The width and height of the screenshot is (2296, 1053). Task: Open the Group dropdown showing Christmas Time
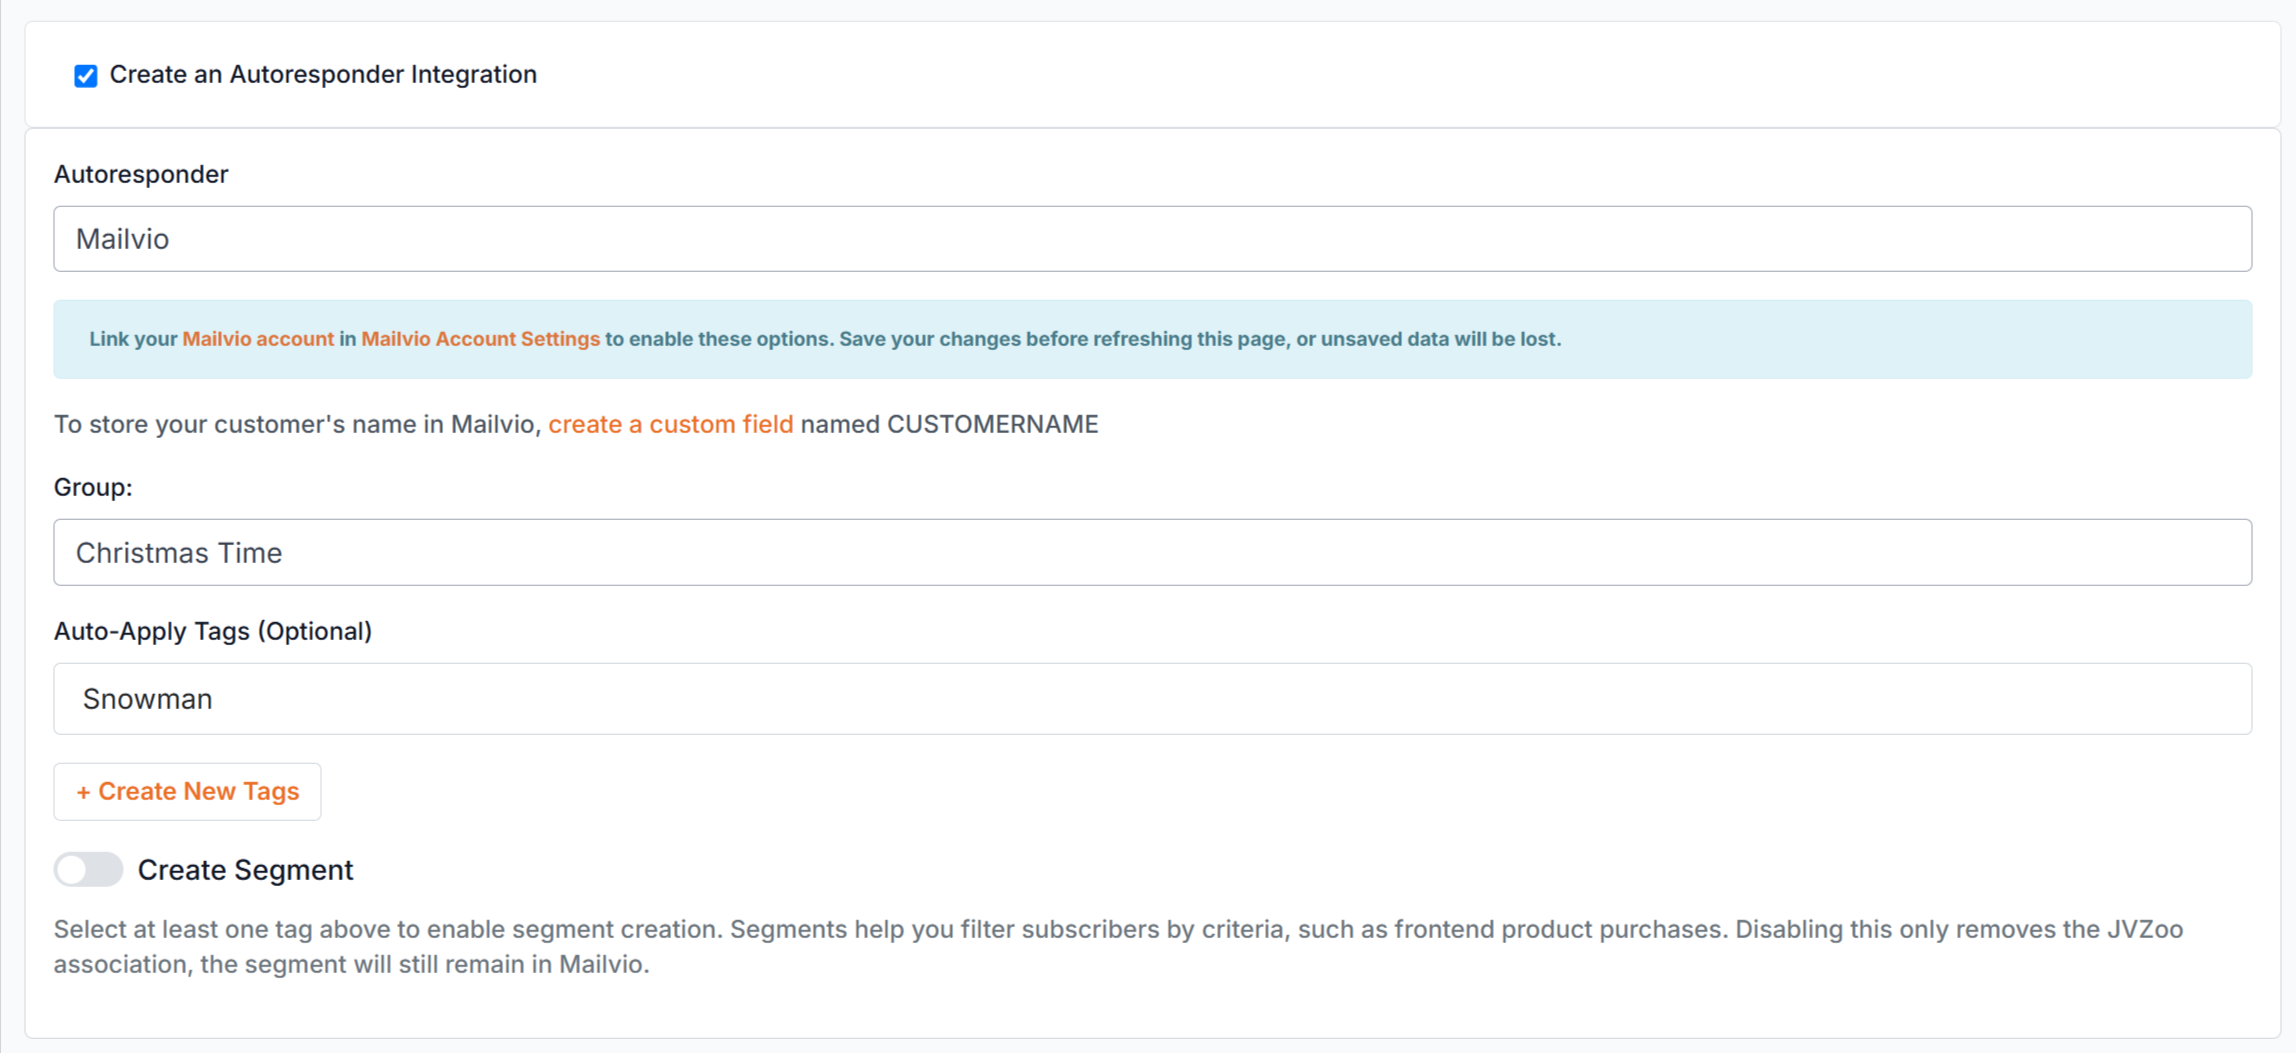tap(1152, 552)
